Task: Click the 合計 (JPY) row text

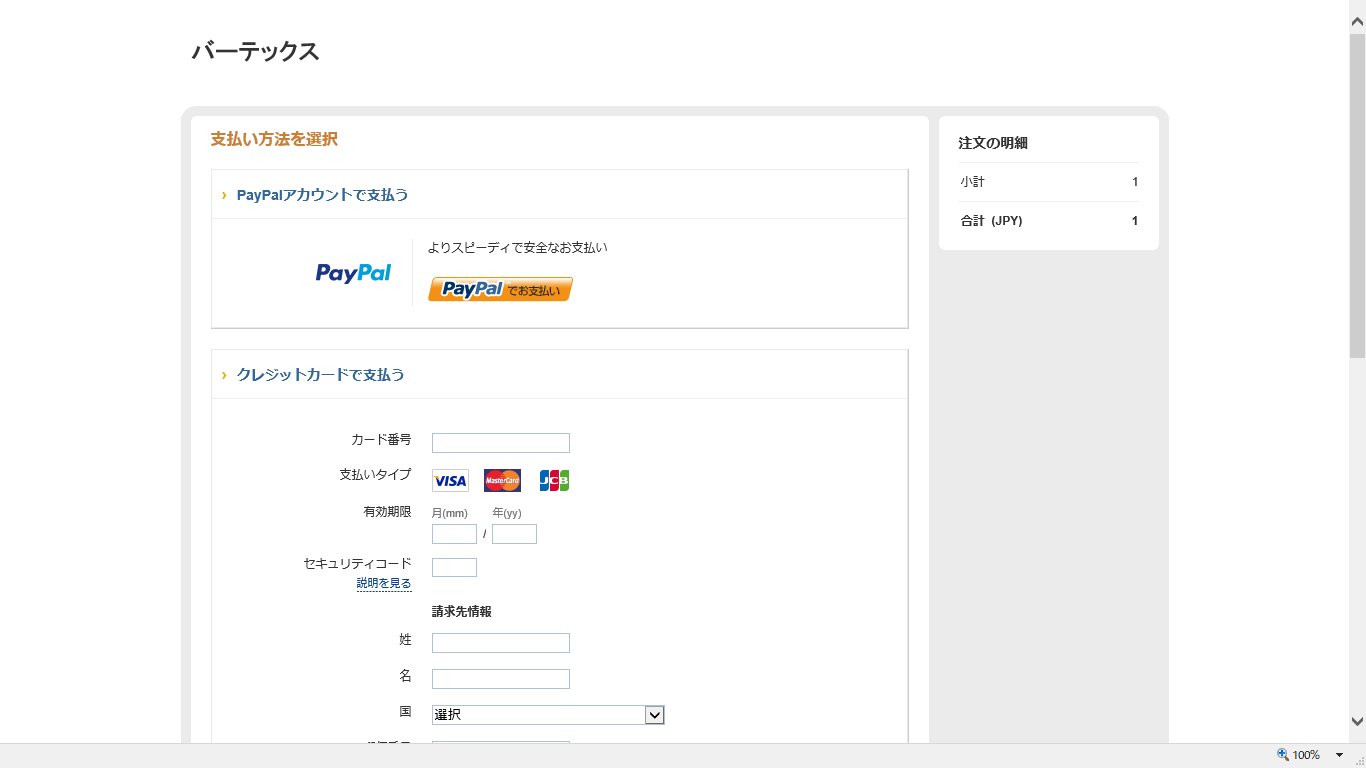Action: click(x=991, y=221)
